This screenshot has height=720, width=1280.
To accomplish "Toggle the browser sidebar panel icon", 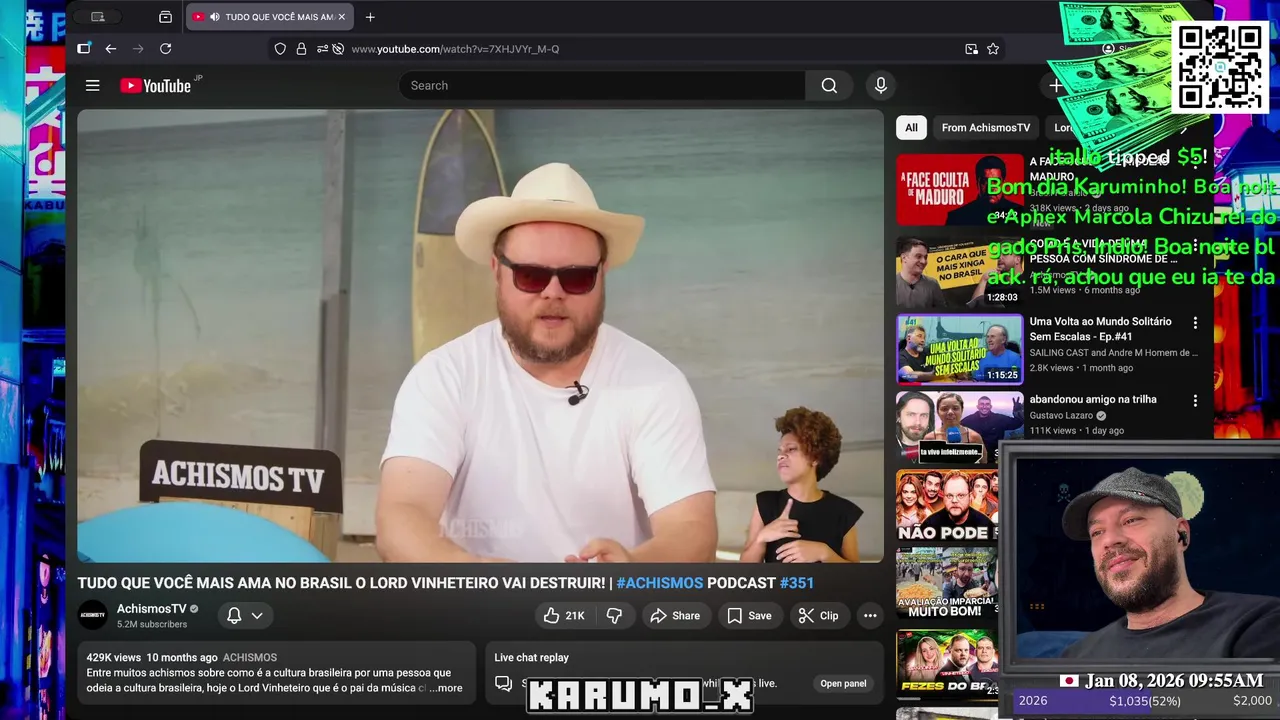I will [84, 48].
